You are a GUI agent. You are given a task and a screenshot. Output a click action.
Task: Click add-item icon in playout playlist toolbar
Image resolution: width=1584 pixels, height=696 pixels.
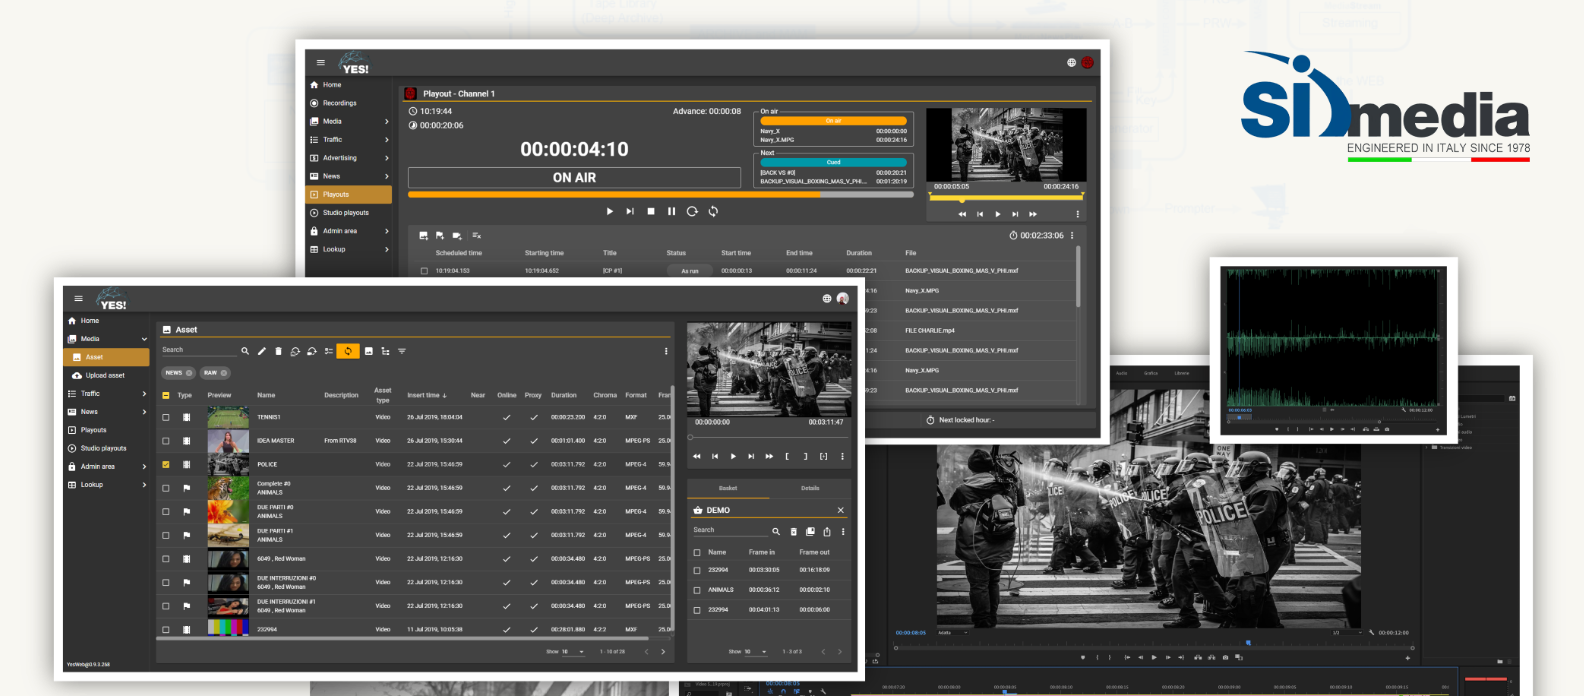click(x=423, y=236)
